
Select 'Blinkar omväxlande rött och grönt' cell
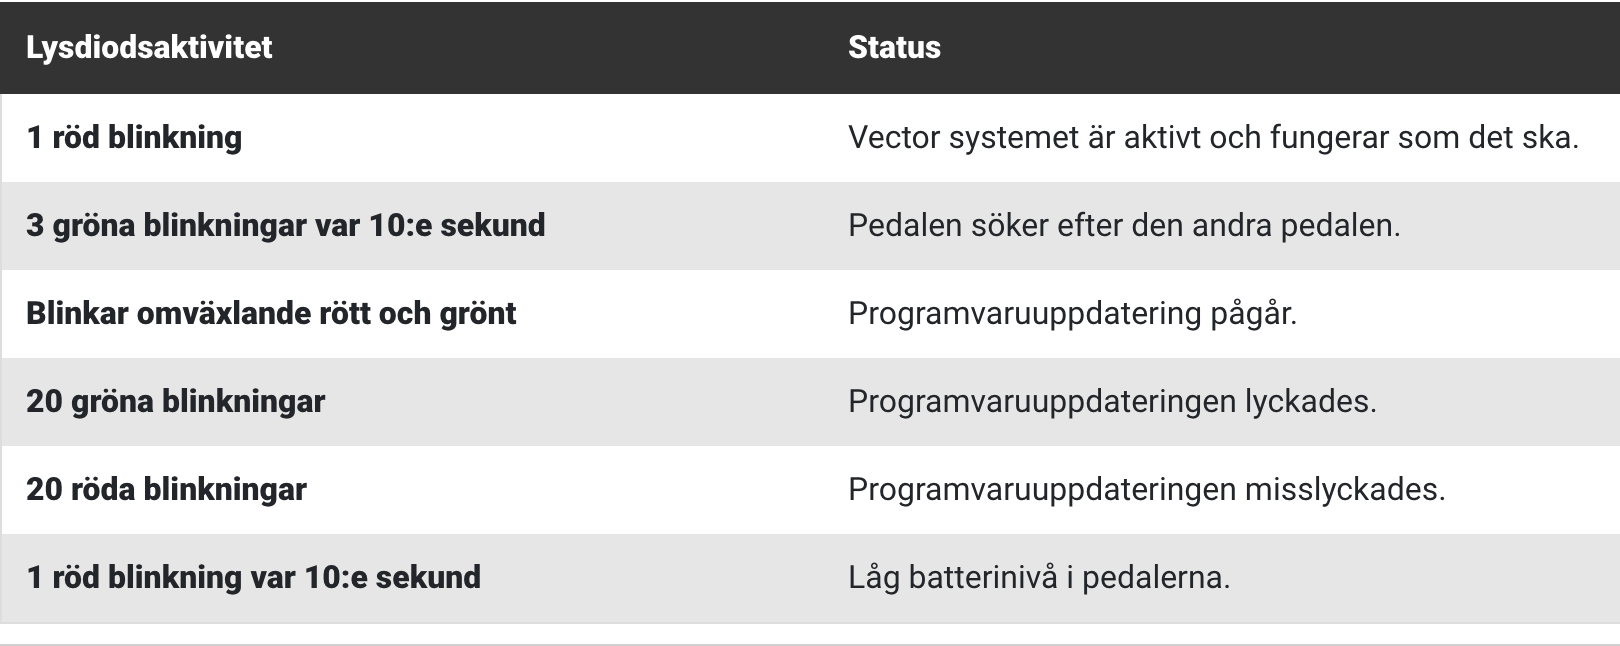click(271, 313)
